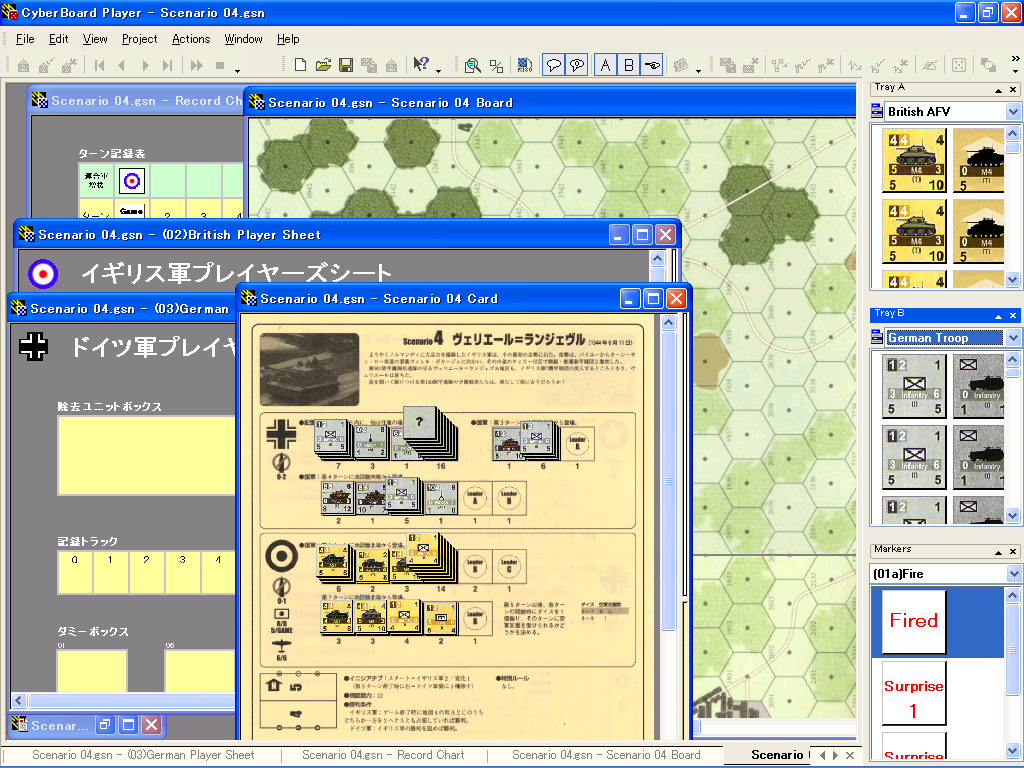Screen dimensions: 1024x768
Task: Toggle Tray B visibility button
Action: click(629, 65)
